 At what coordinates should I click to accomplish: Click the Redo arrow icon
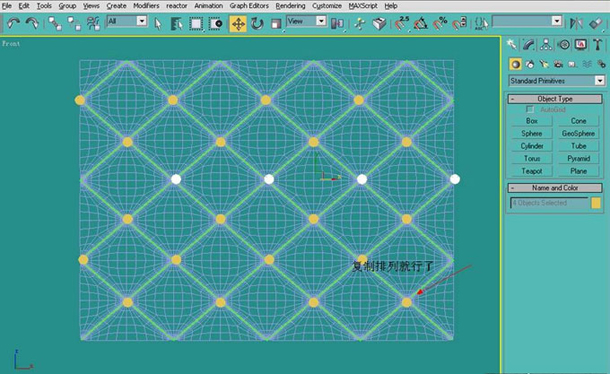click(32, 24)
